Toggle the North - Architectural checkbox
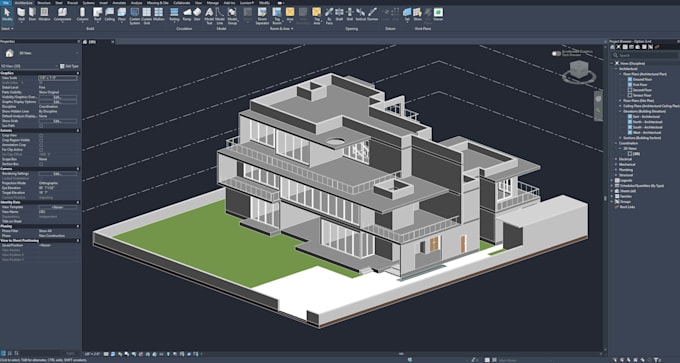The width and height of the screenshot is (680, 363). 630,122
